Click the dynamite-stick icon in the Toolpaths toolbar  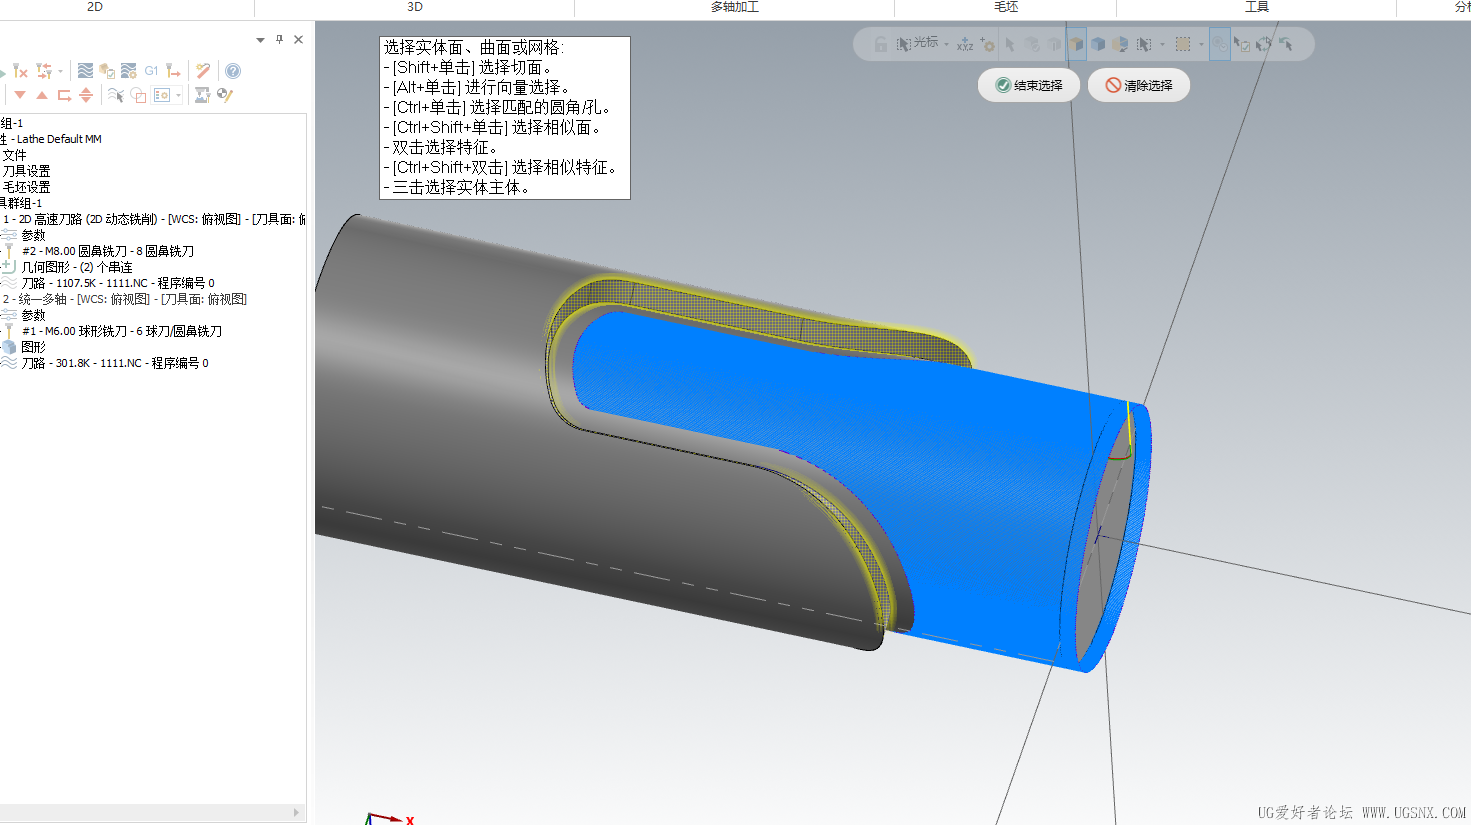click(203, 71)
